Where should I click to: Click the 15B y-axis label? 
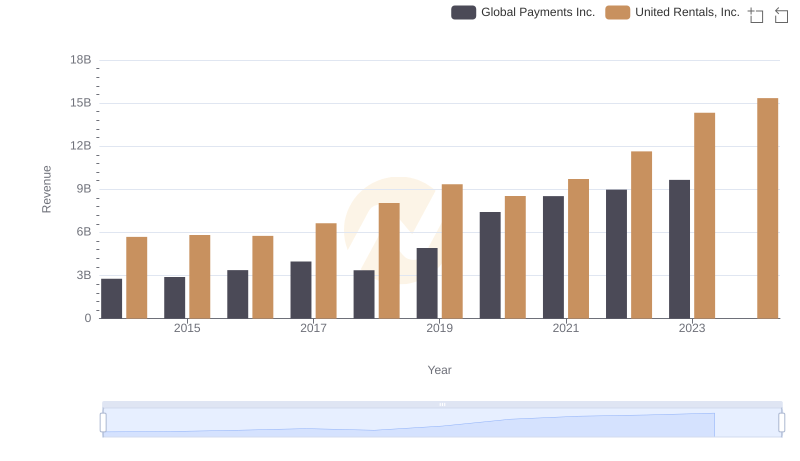click(x=81, y=103)
